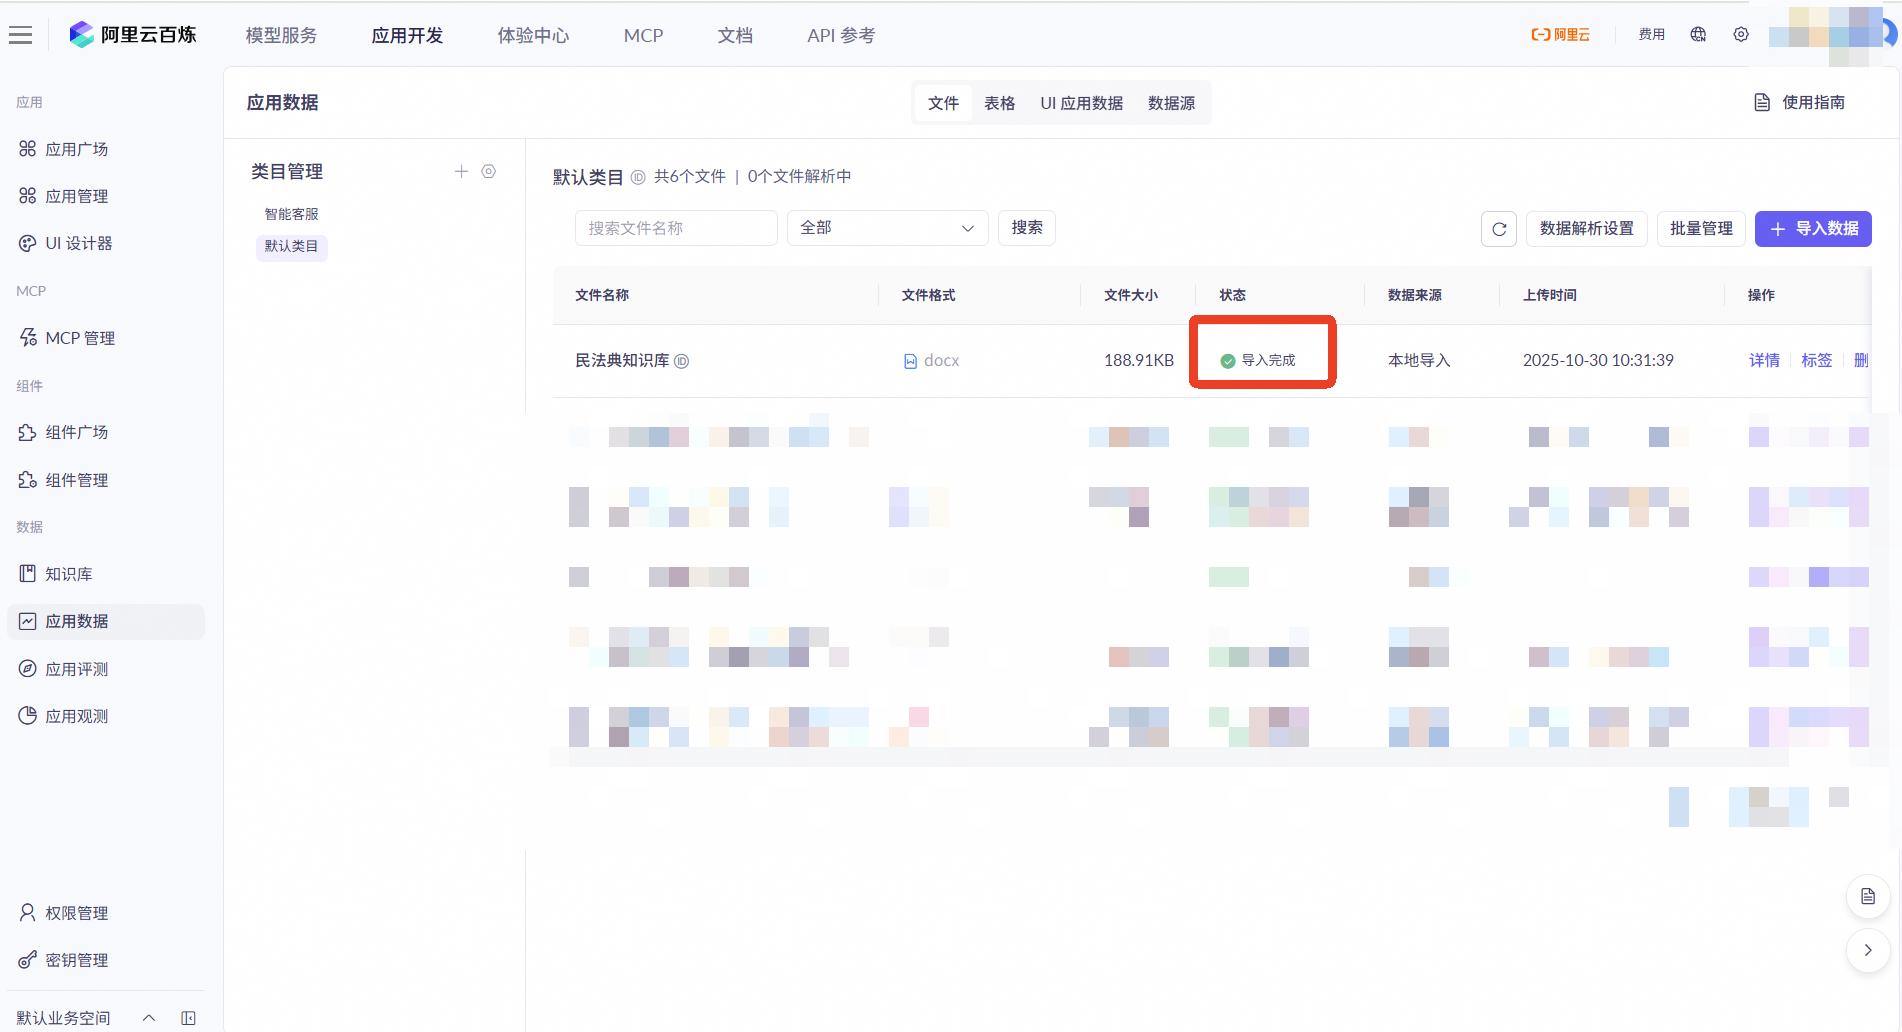Open the 文档 menu
1902x1032 pixels.
pyautogui.click(x=735, y=35)
